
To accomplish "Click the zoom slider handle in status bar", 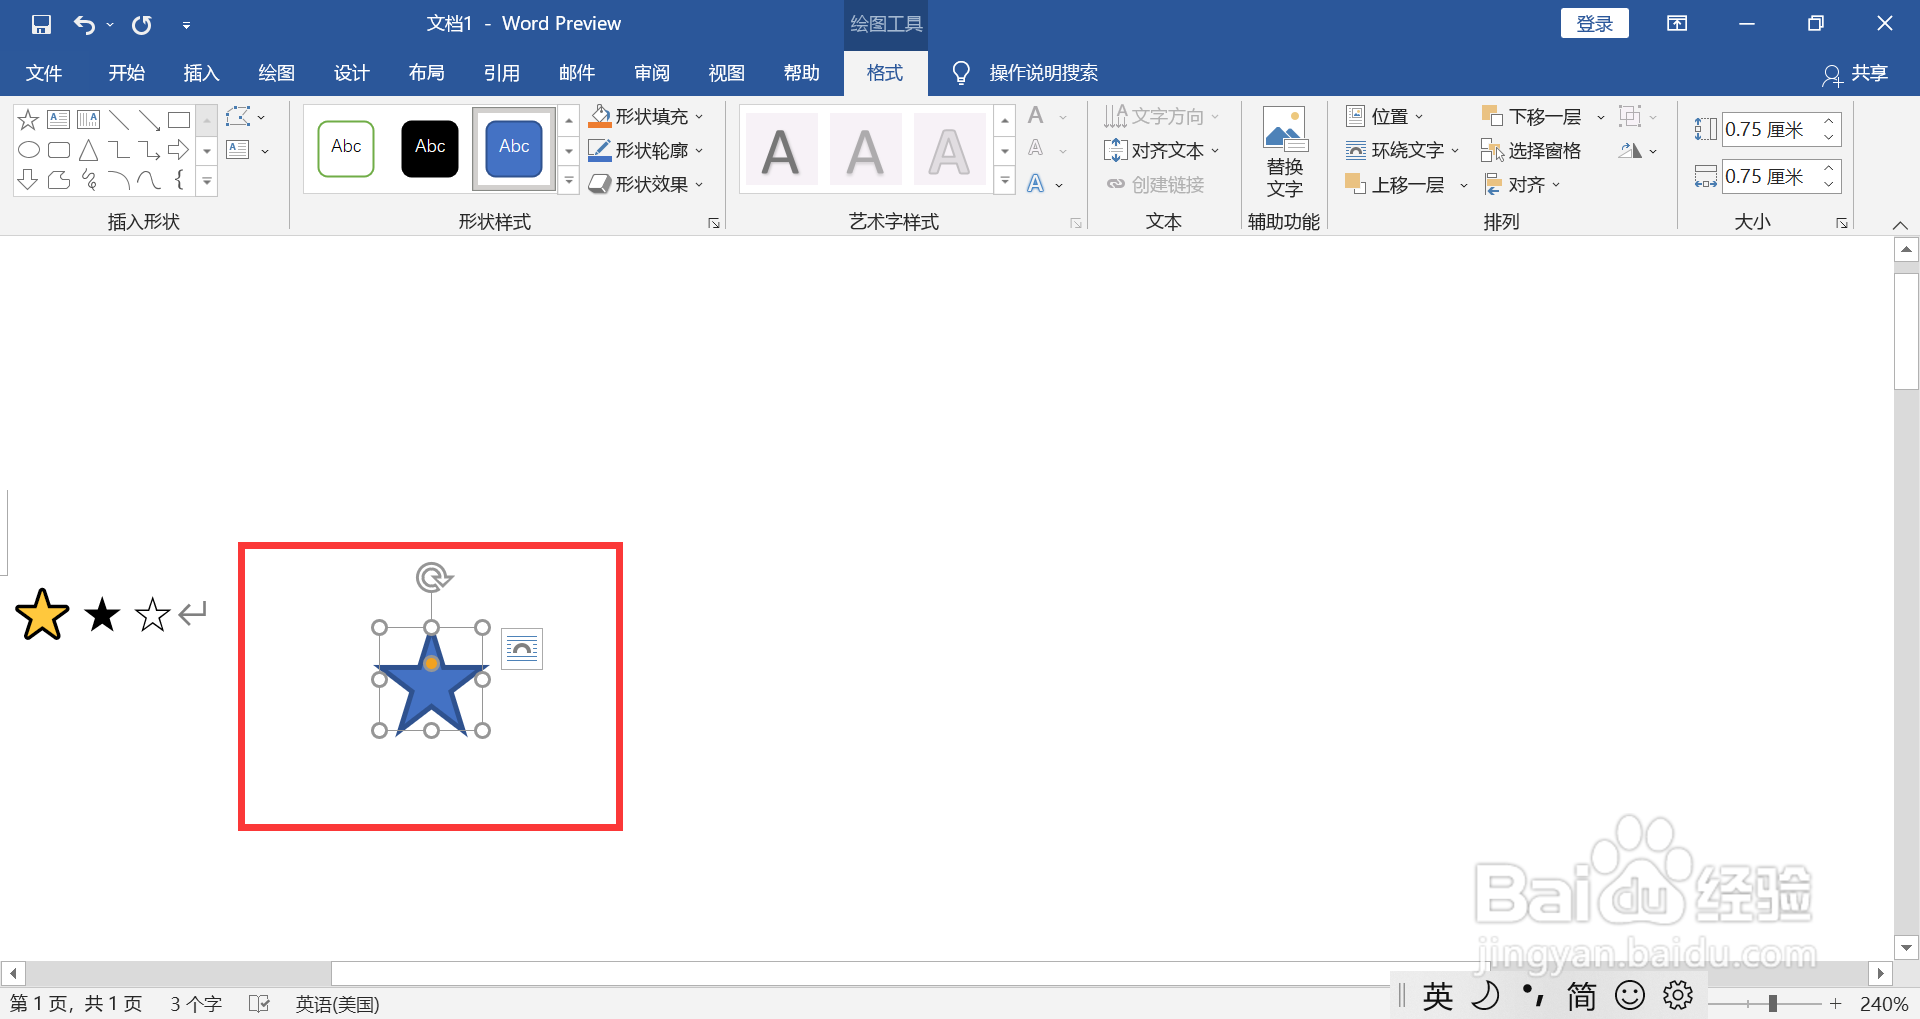I will pos(1772,1003).
